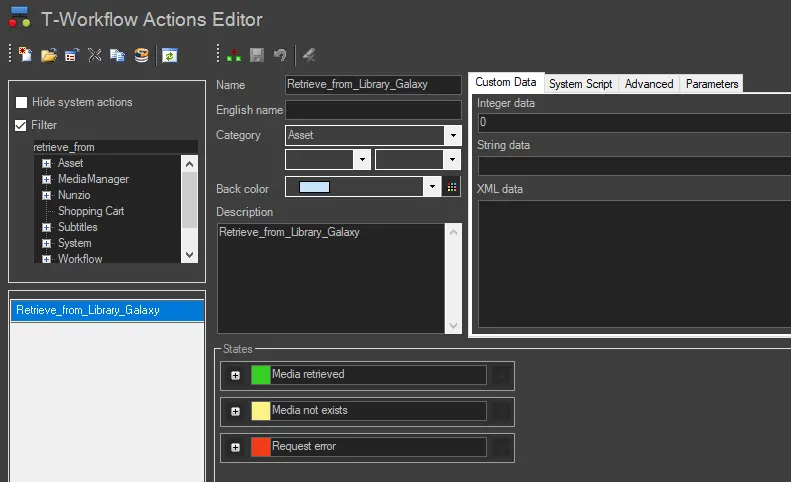791x482 pixels.
Task: Click the Refresh icon with green arrows
Action: [170, 56]
